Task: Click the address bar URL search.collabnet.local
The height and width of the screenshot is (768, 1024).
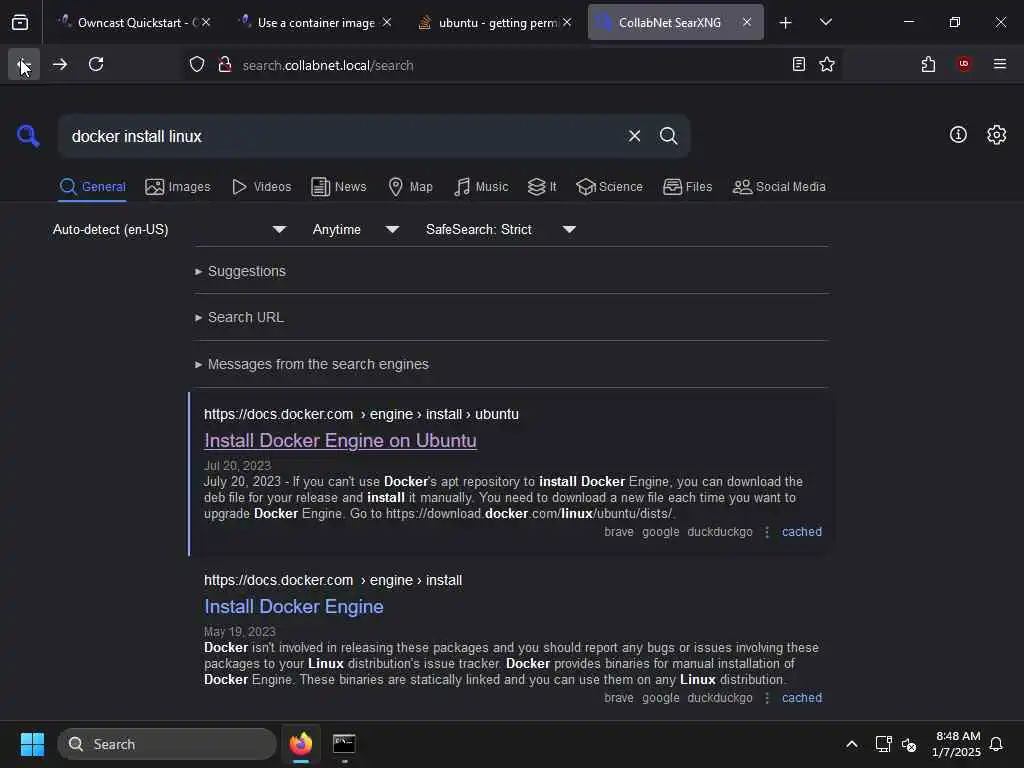Action: tap(328, 65)
